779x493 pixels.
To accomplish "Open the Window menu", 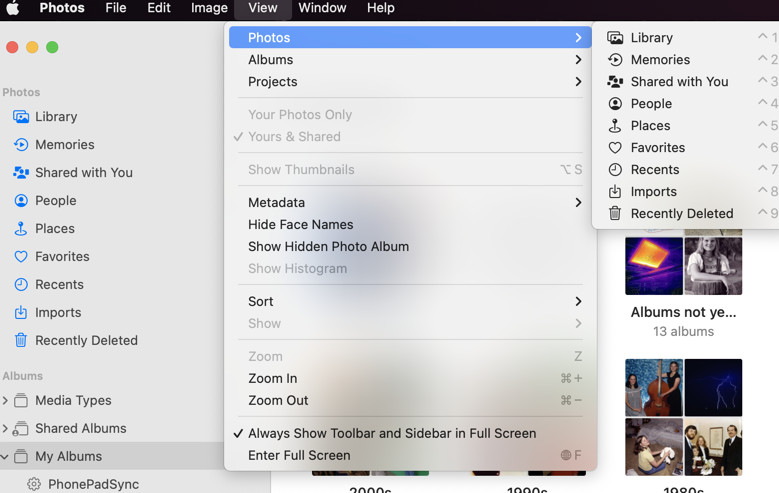I will pyautogui.click(x=322, y=8).
